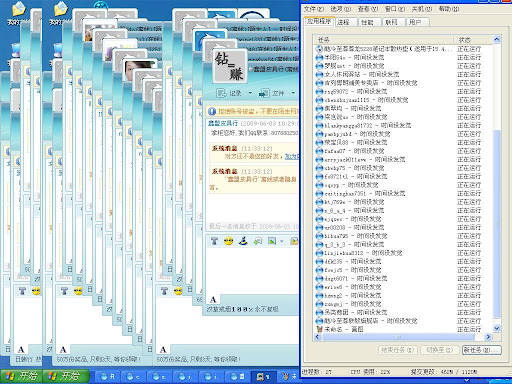Open 帮助 menu in Task Manager
The width and height of the screenshot is (512, 384).
pyautogui.click(x=449, y=9)
